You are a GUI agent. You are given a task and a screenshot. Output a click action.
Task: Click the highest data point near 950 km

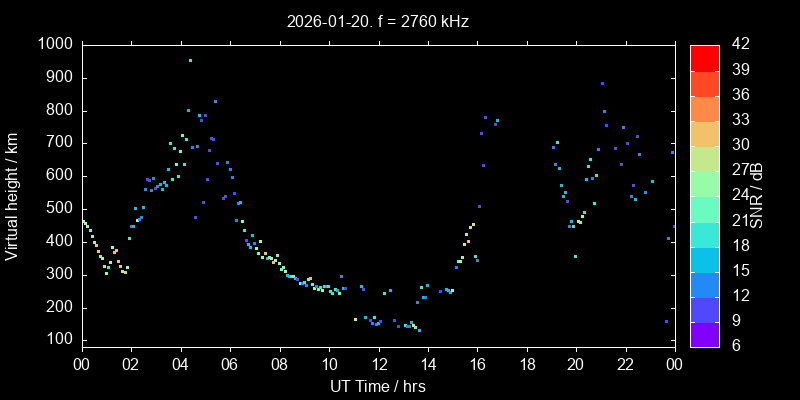click(190, 61)
